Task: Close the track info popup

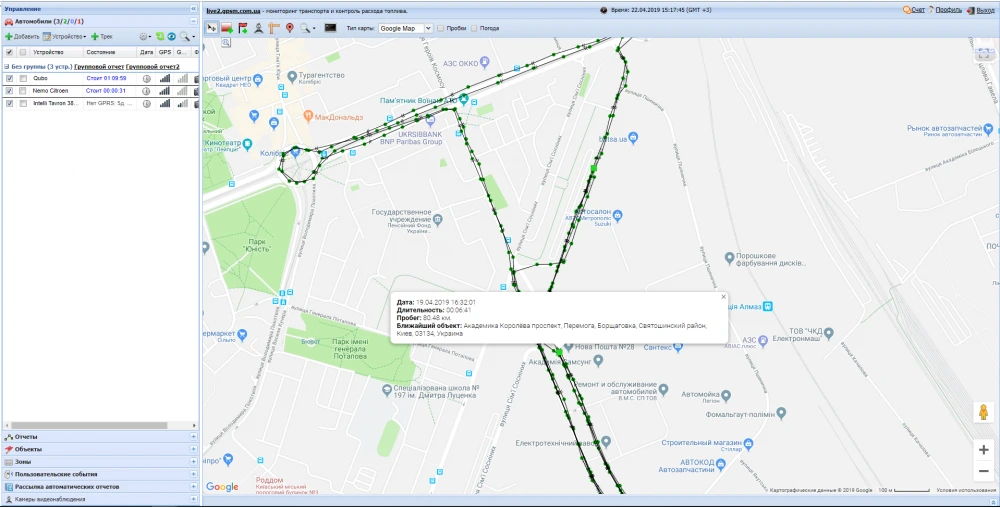Action: click(x=724, y=297)
